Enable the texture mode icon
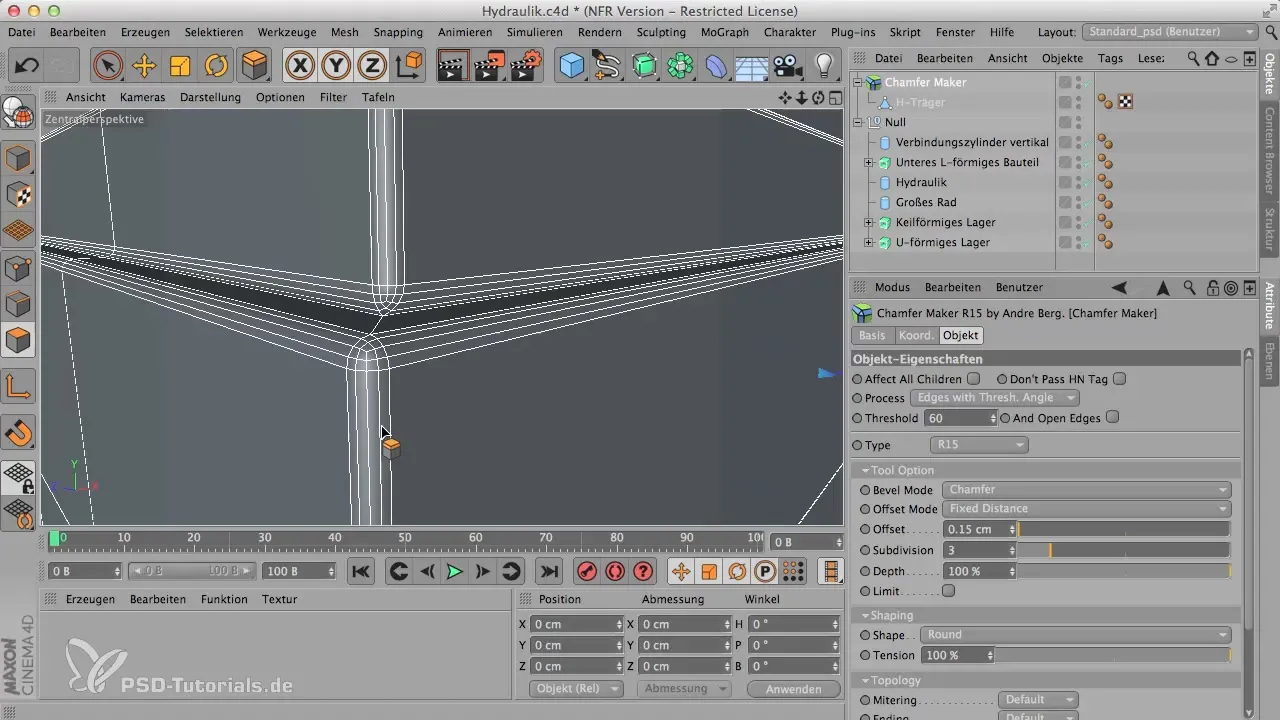 pos(18,195)
